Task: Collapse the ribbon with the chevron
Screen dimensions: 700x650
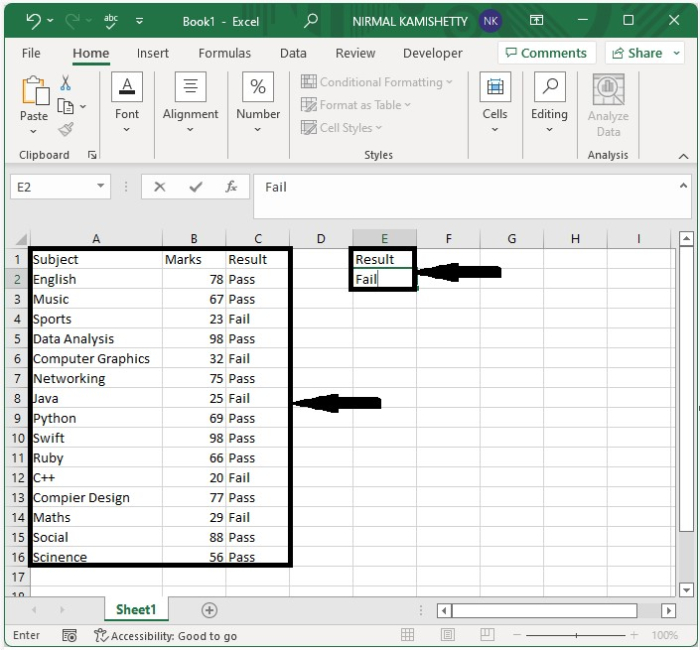Action: 683,156
